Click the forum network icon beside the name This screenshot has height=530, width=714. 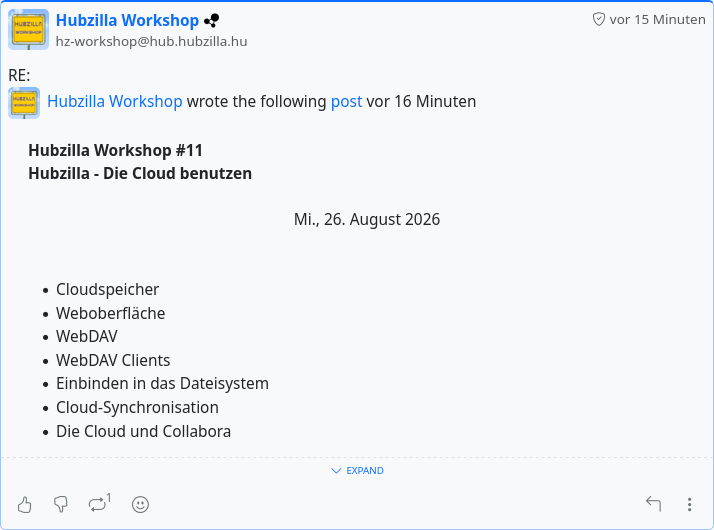pyautogui.click(x=212, y=20)
